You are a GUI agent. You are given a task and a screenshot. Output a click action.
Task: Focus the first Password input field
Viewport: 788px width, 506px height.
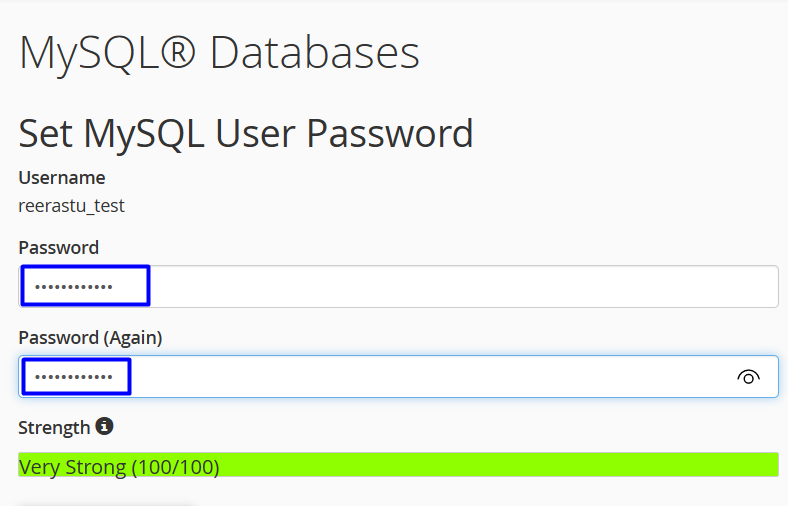(x=450, y=287)
